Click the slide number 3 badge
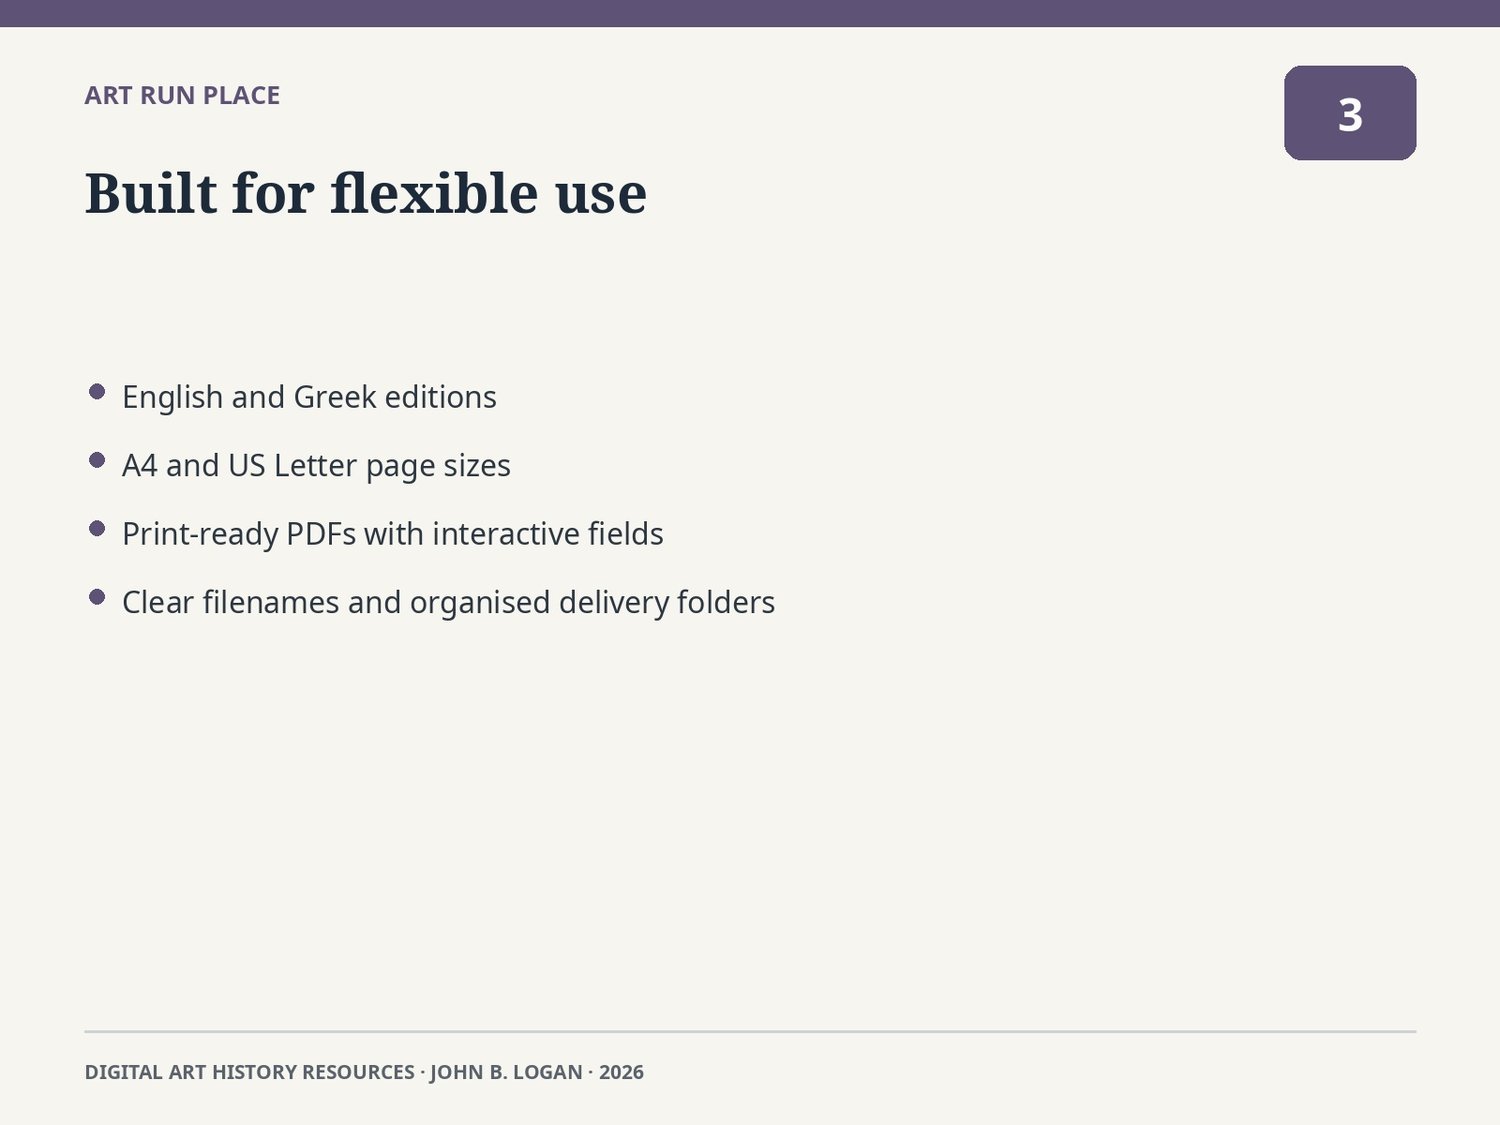The width and height of the screenshot is (1500, 1125). pyautogui.click(x=1350, y=113)
